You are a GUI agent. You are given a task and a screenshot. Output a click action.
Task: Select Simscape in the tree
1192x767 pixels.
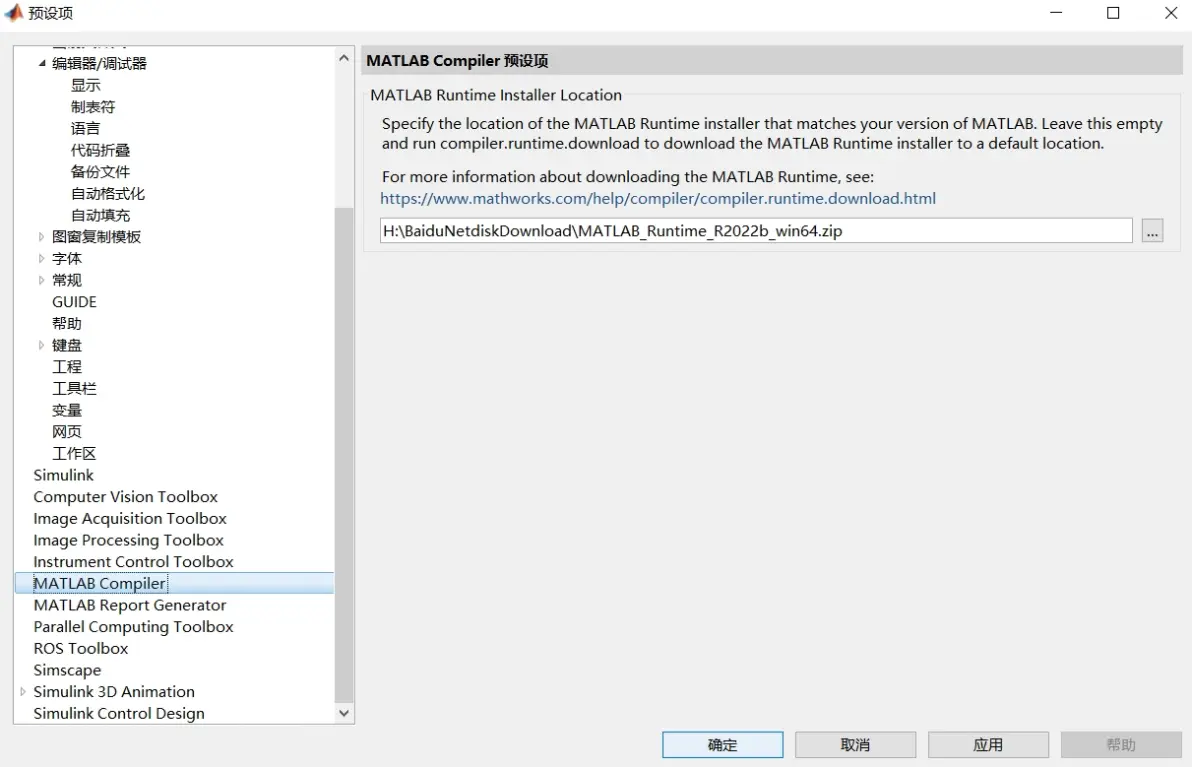pyautogui.click(x=68, y=670)
